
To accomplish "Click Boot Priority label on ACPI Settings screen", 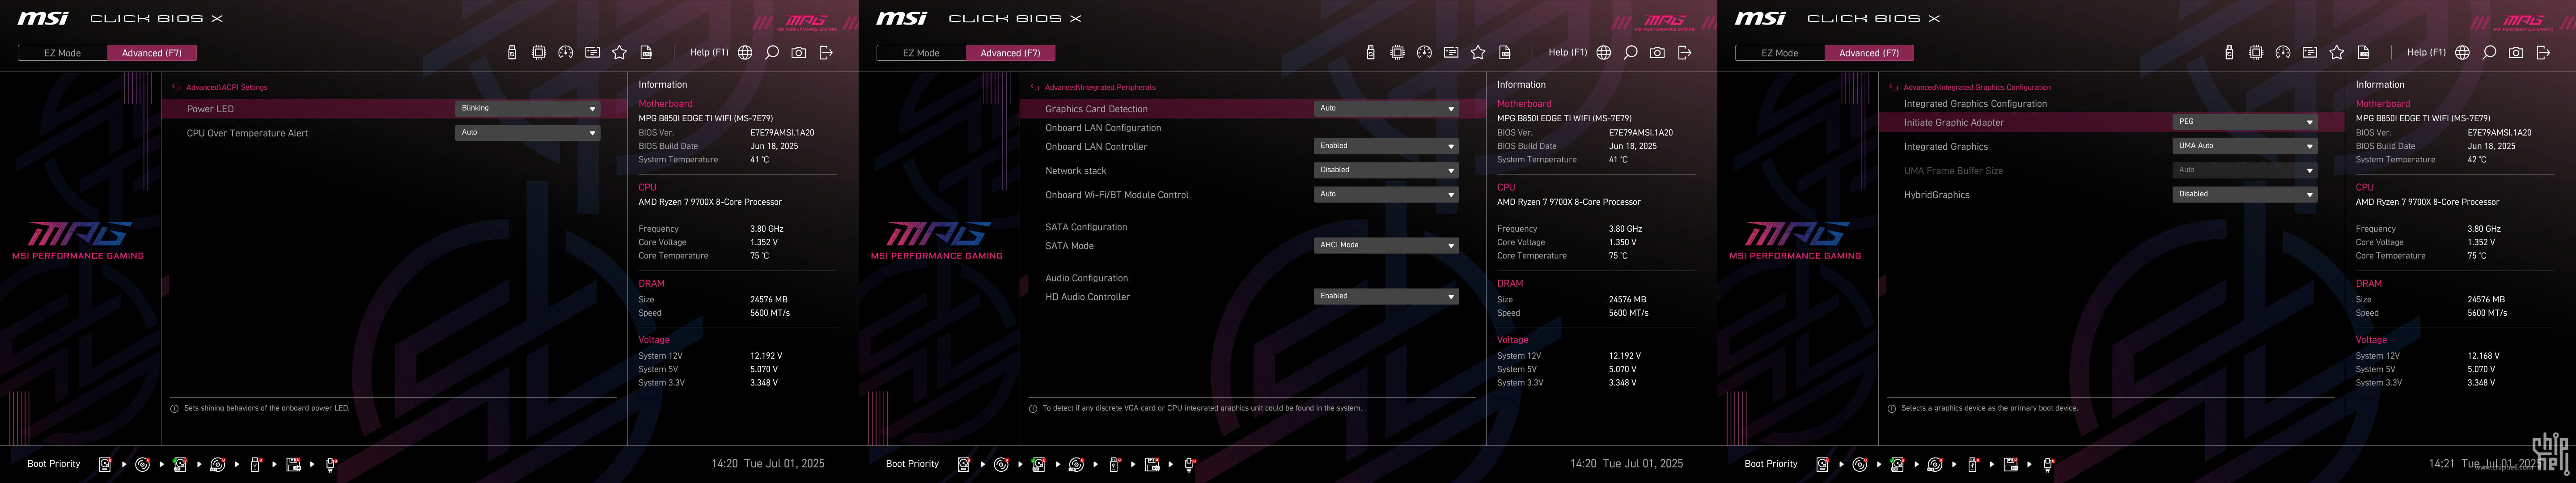I will point(54,464).
